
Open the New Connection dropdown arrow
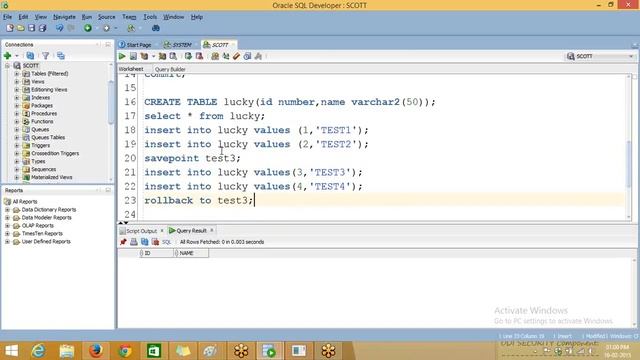point(17,56)
